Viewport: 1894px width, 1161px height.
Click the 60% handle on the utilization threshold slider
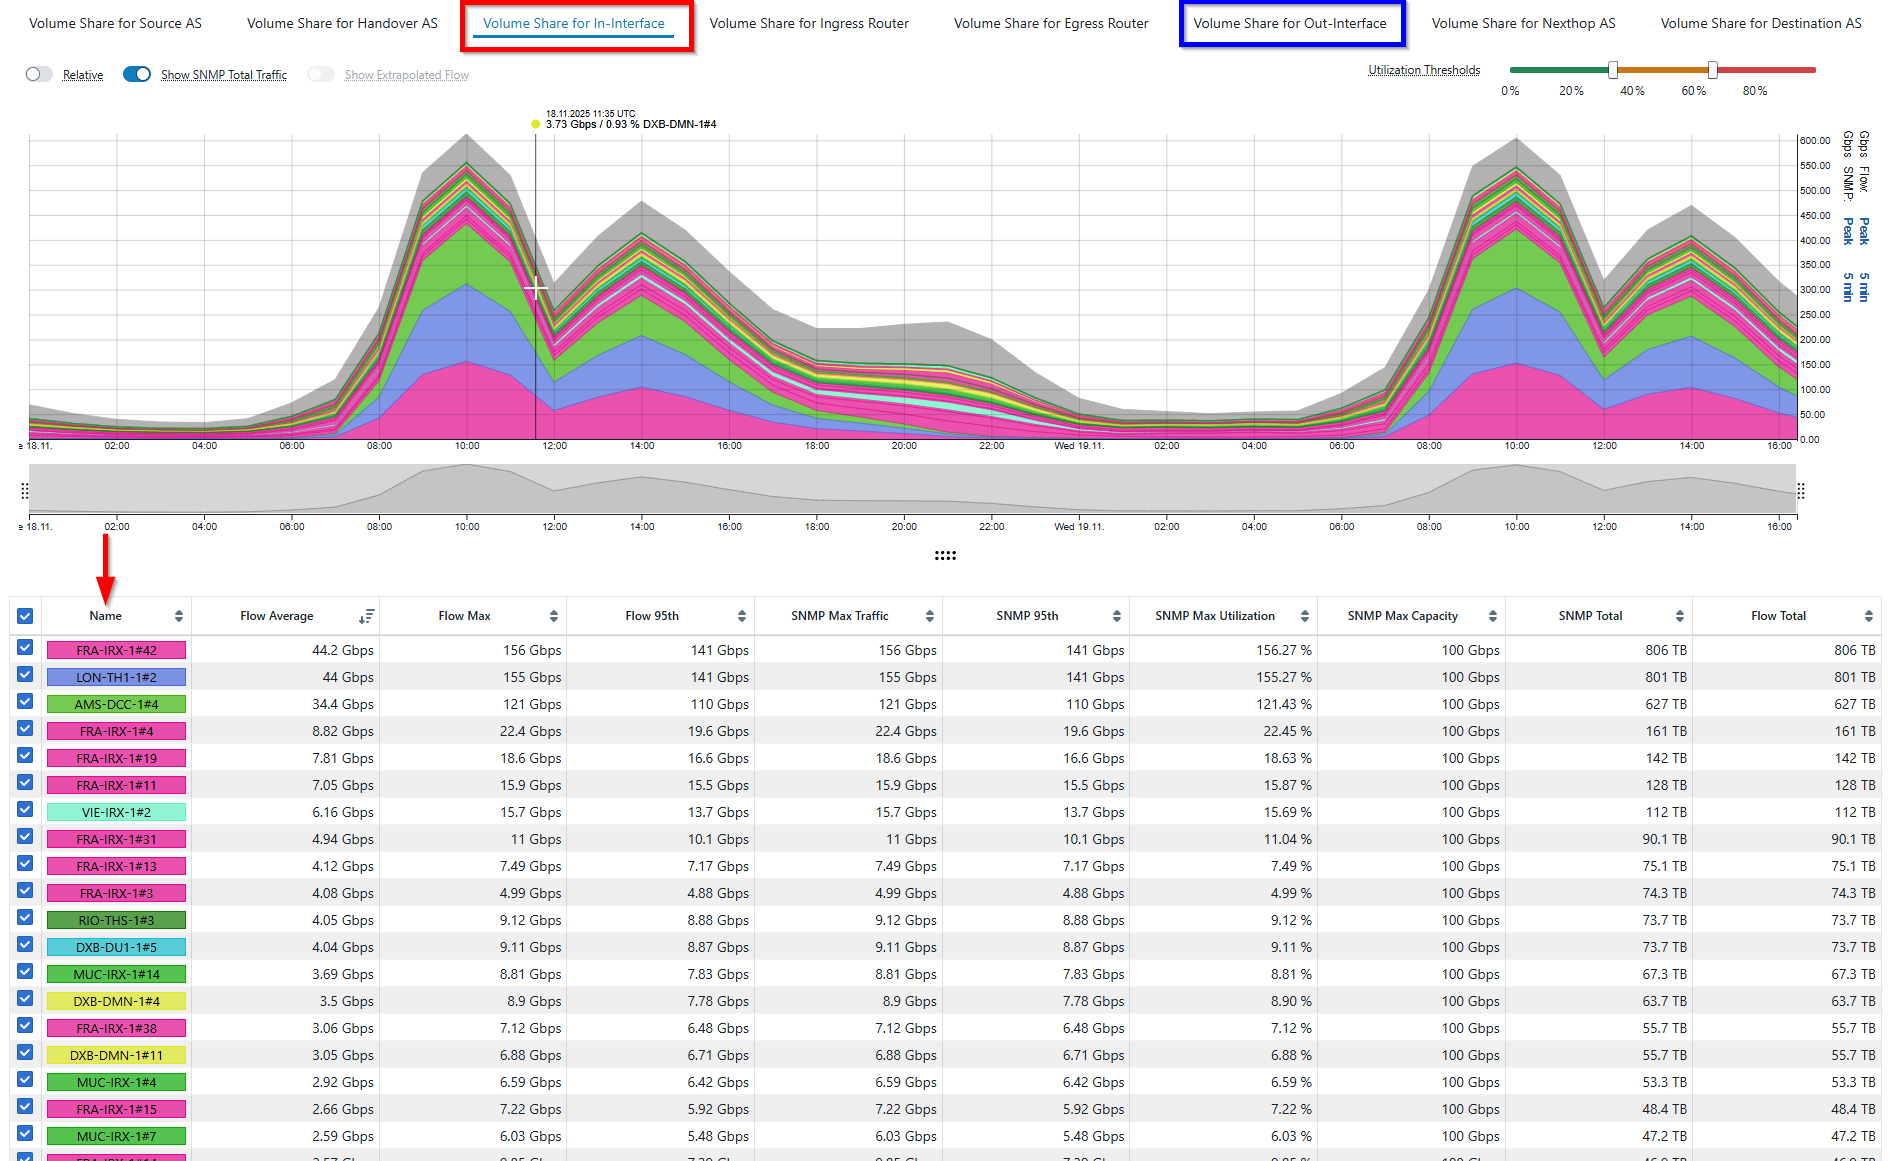pyautogui.click(x=1714, y=70)
